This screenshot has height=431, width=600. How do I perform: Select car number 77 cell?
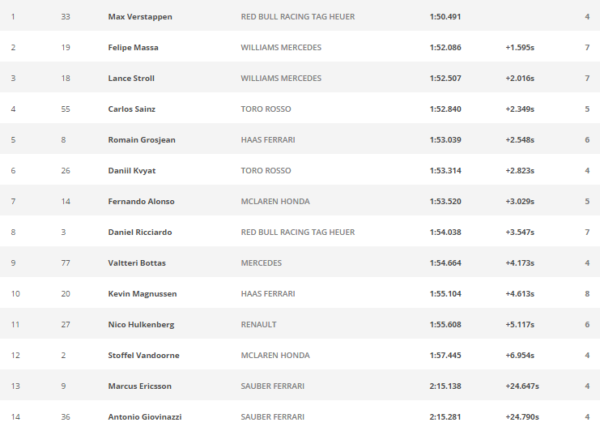point(64,263)
